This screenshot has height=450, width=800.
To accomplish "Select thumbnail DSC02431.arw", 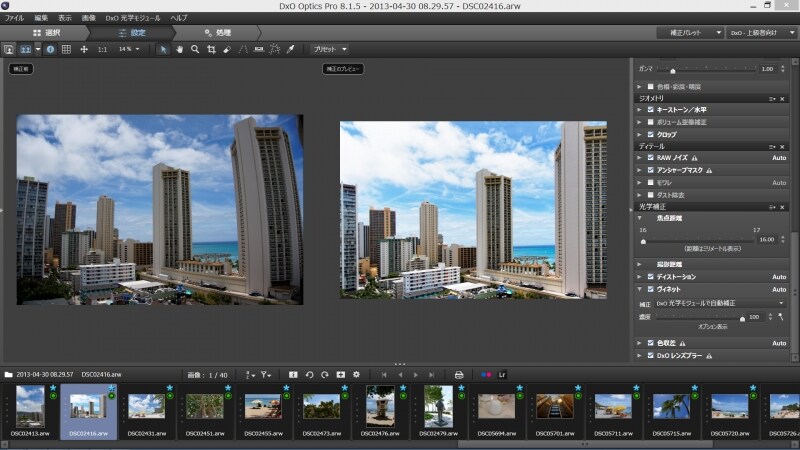I will (146, 411).
